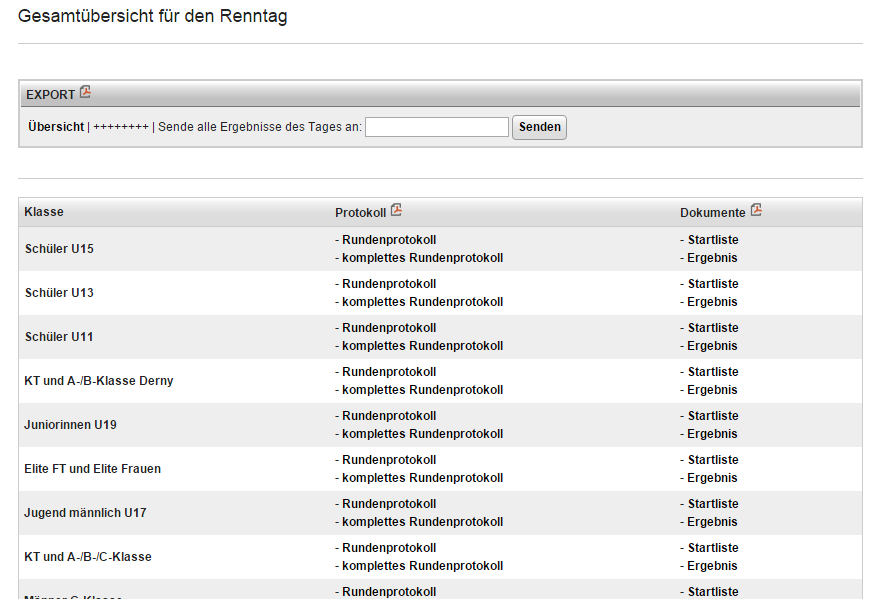View Startliste for KT und A-/B-/C-Klasse
Image resolution: width=878 pixels, height=599 pixels.
pyautogui.click(x=713, y=548)
